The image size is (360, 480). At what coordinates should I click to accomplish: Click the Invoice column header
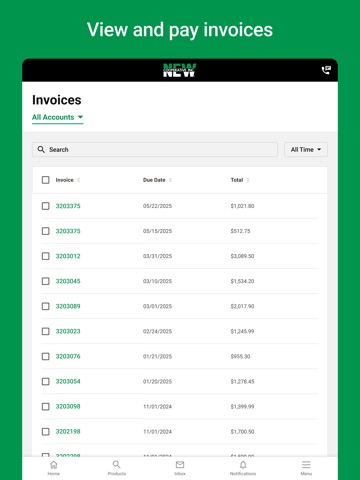click(x=64, y=180)
